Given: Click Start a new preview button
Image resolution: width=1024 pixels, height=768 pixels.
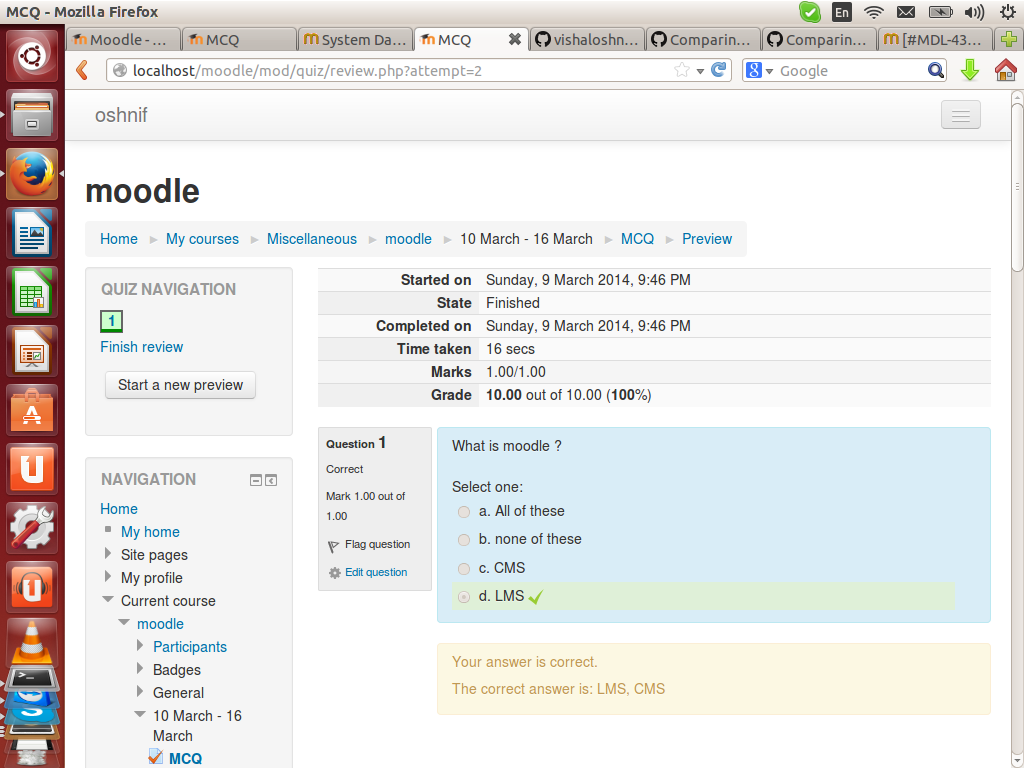Looking at the screenshot, I should point(180,385).
